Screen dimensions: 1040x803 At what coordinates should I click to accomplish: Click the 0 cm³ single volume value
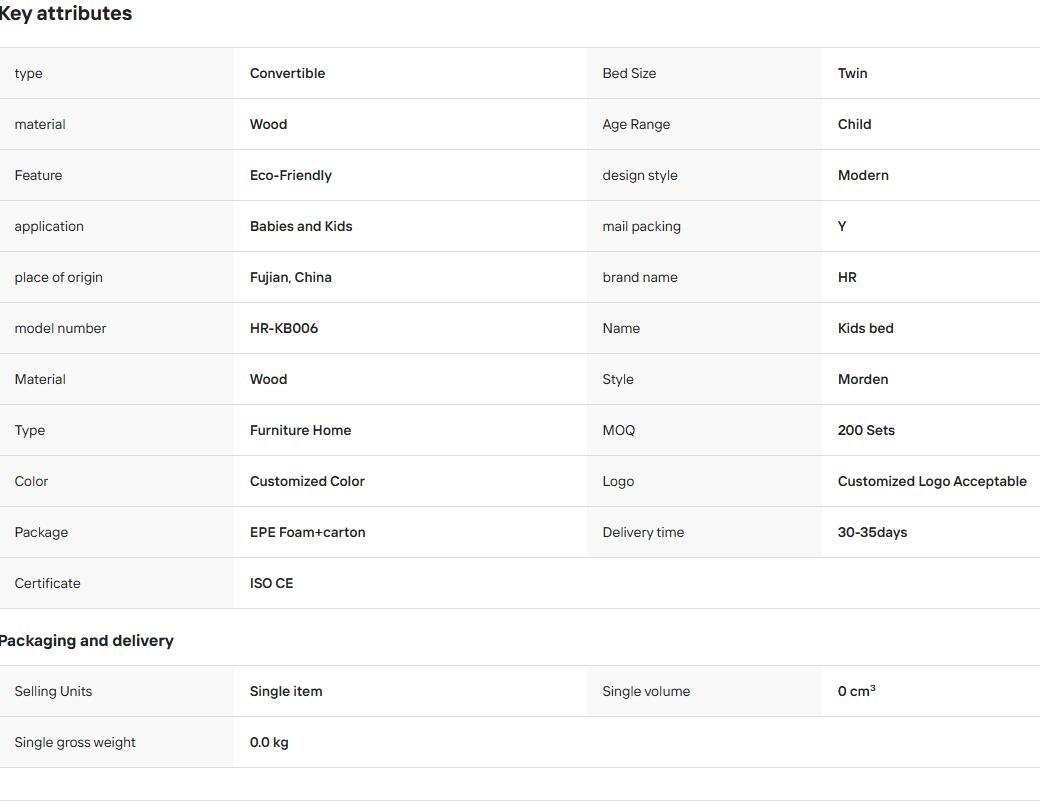pyautogui.click(x=856, y=691)
